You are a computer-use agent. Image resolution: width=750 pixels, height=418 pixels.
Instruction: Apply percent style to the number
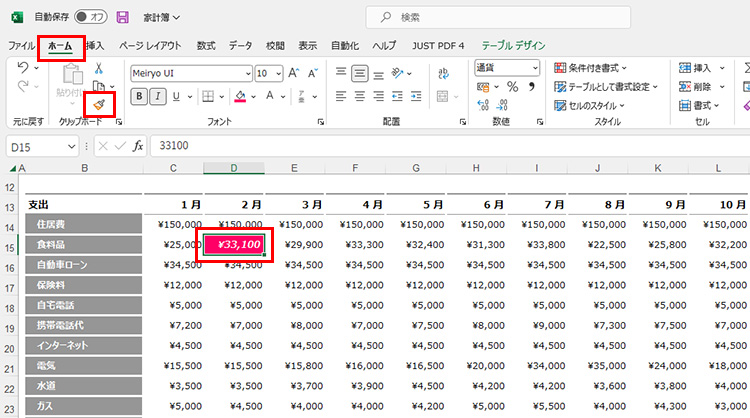coord(512,88)
